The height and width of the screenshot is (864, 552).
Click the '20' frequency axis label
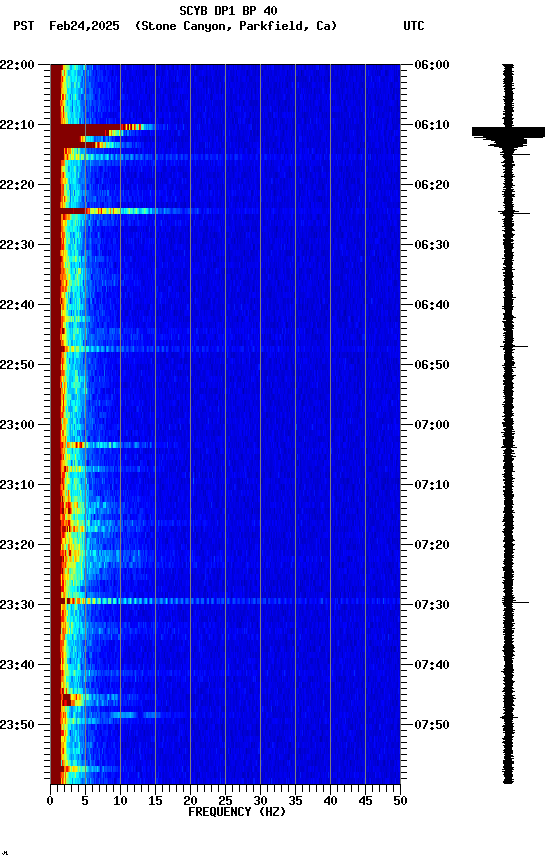click(190, 801)
